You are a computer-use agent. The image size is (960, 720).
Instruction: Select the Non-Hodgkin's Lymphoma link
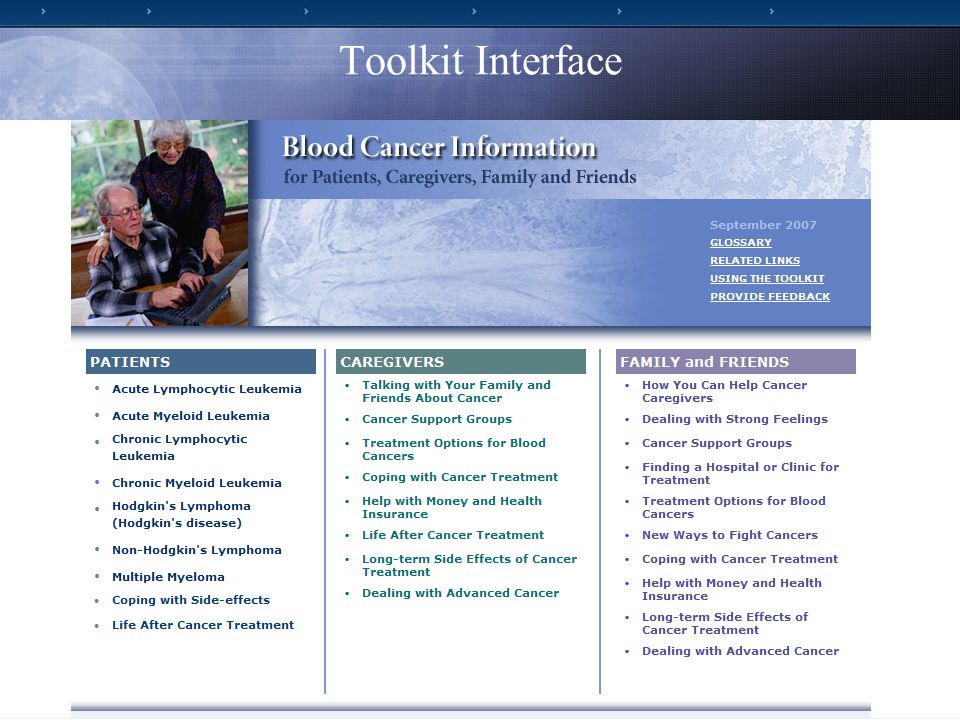[x=197, y=550]
